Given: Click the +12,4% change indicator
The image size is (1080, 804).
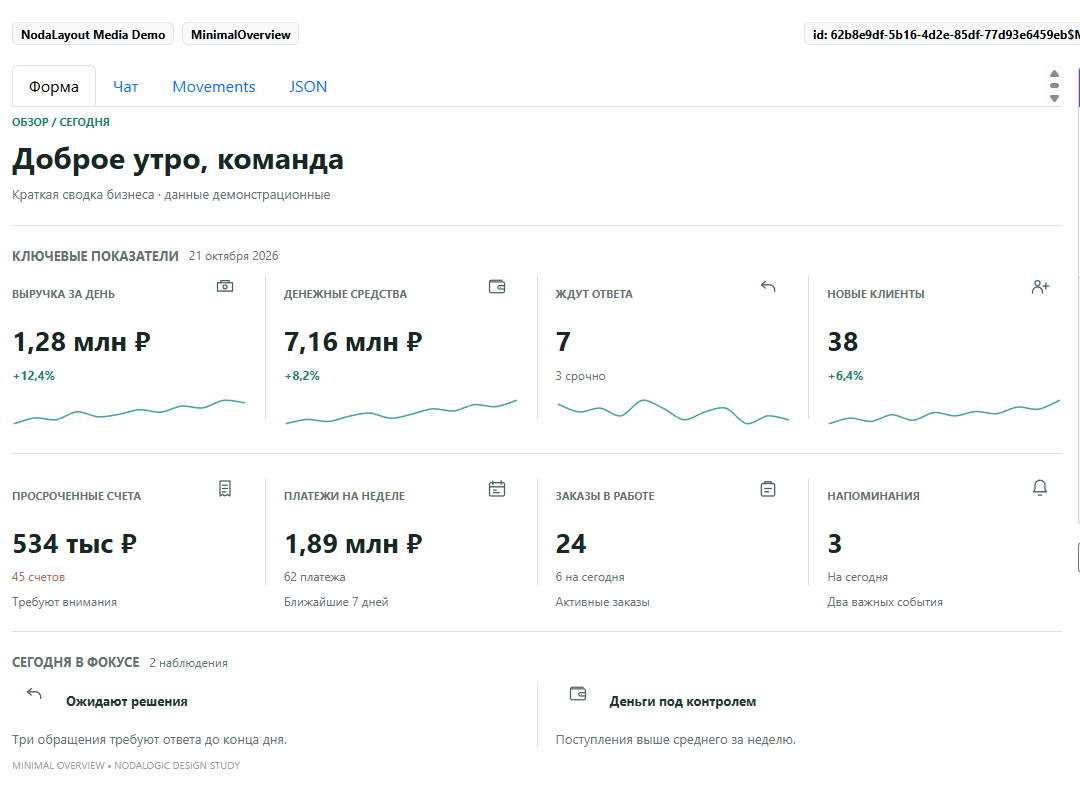Looking at the screenshot, I should (34, 376).
